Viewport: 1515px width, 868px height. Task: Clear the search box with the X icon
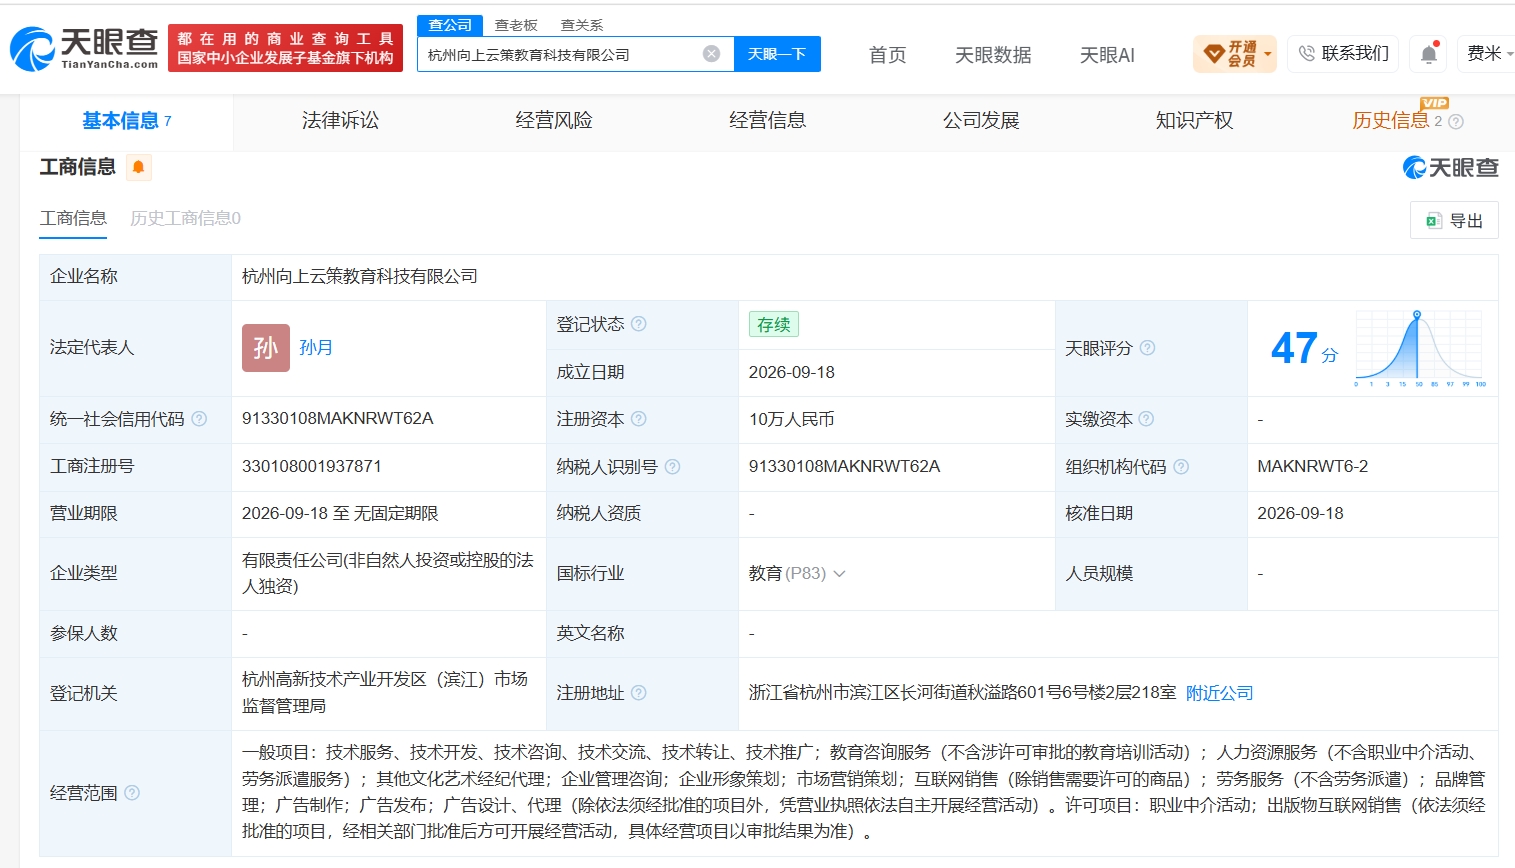point(711,54)
